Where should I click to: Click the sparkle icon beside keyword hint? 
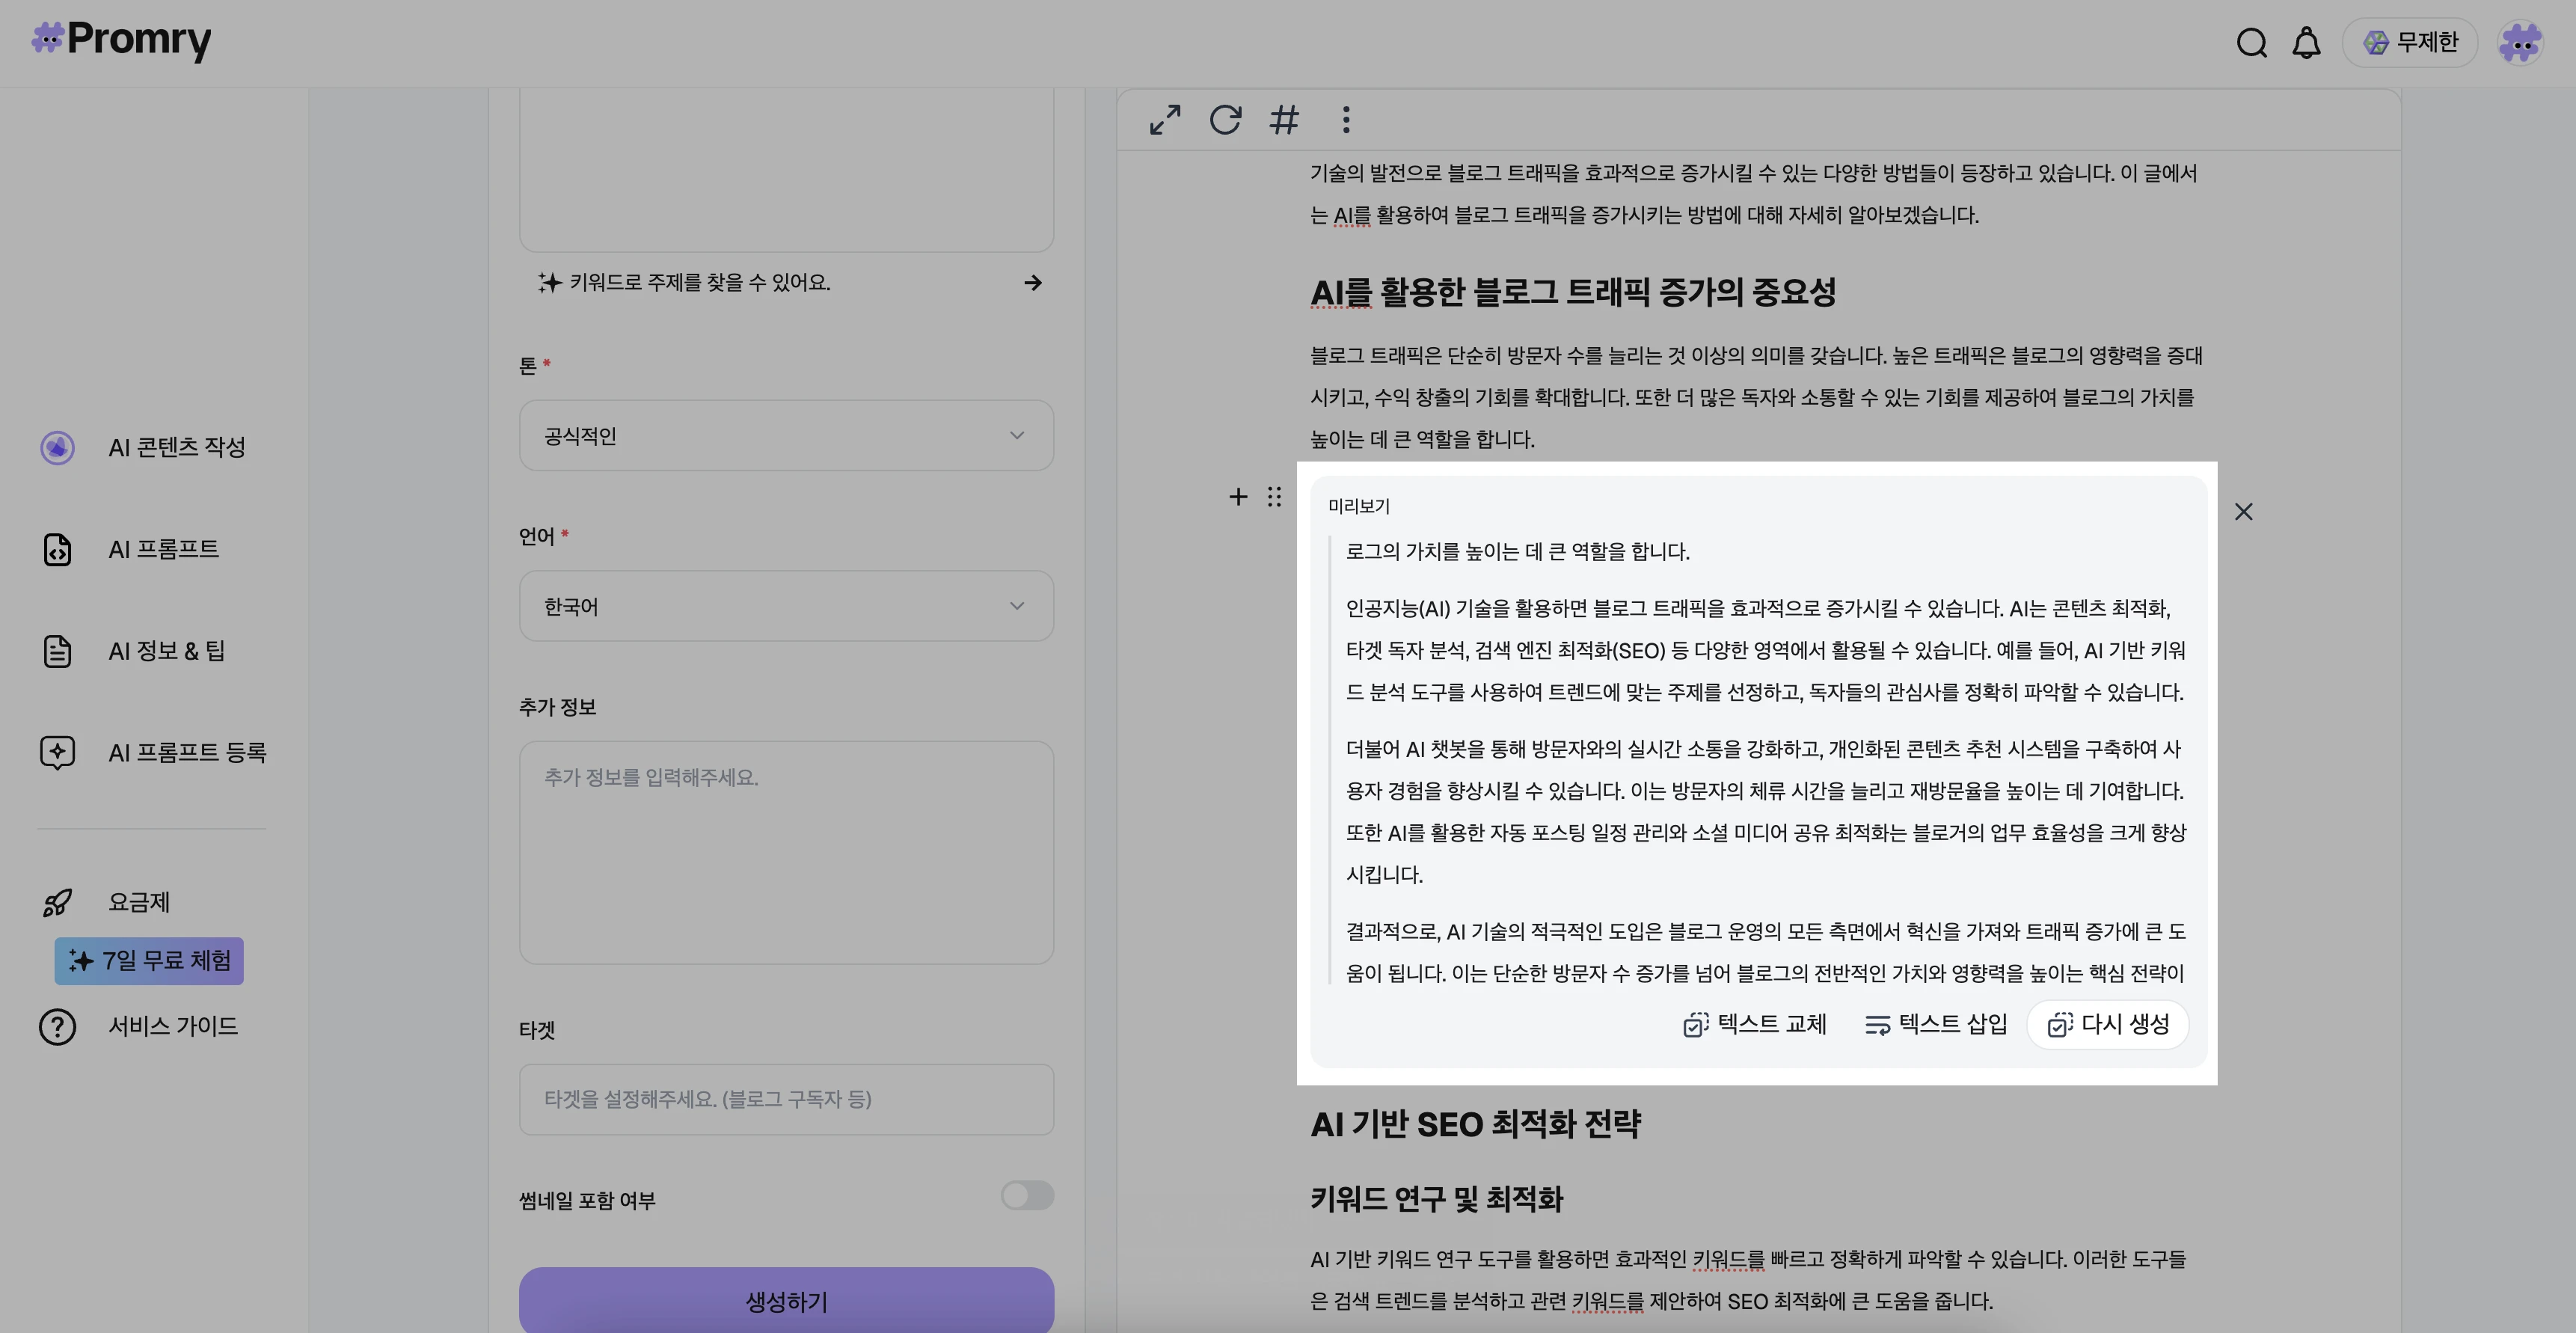click(549, 283)
